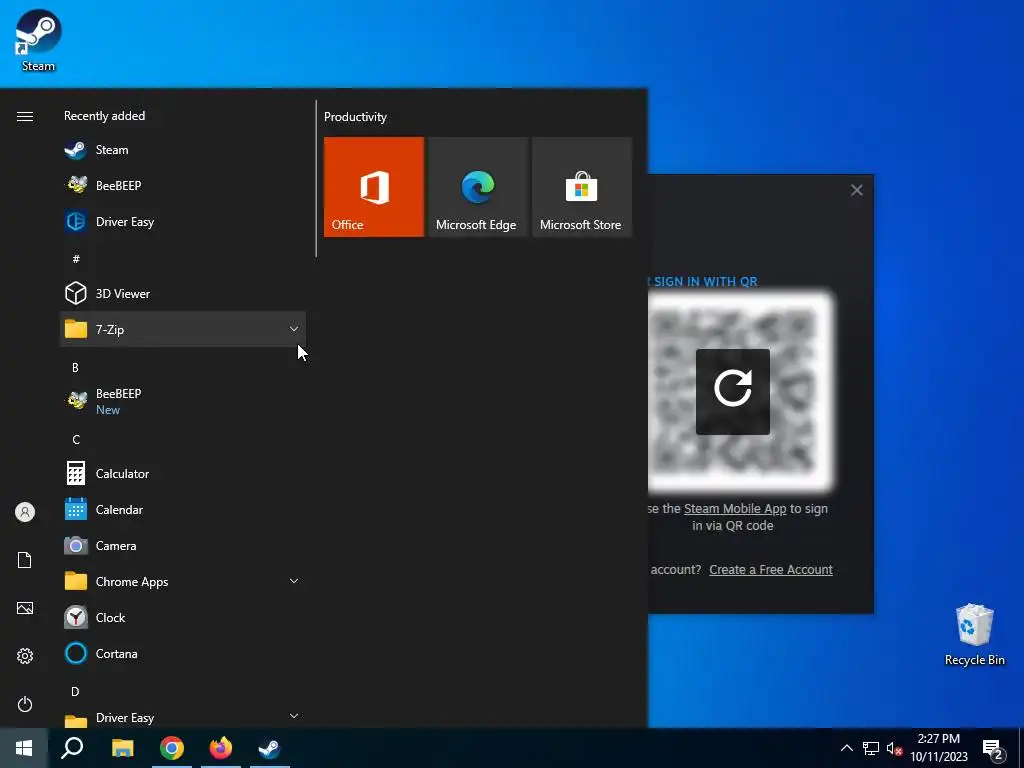Click the muted volume tray icon

pyautogui.click(x=894, y=748)
